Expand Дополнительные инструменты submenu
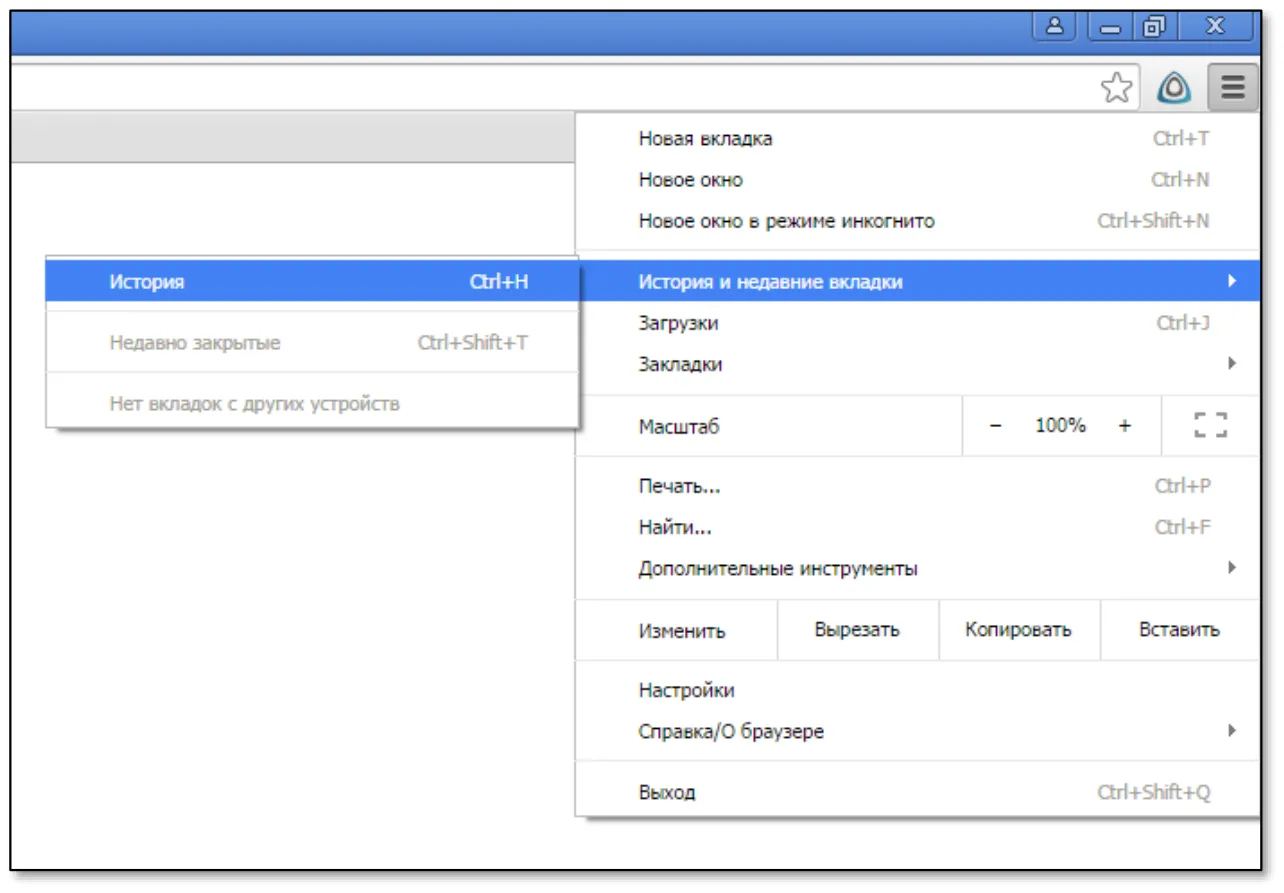The image size is (1284, 893). 917,569
